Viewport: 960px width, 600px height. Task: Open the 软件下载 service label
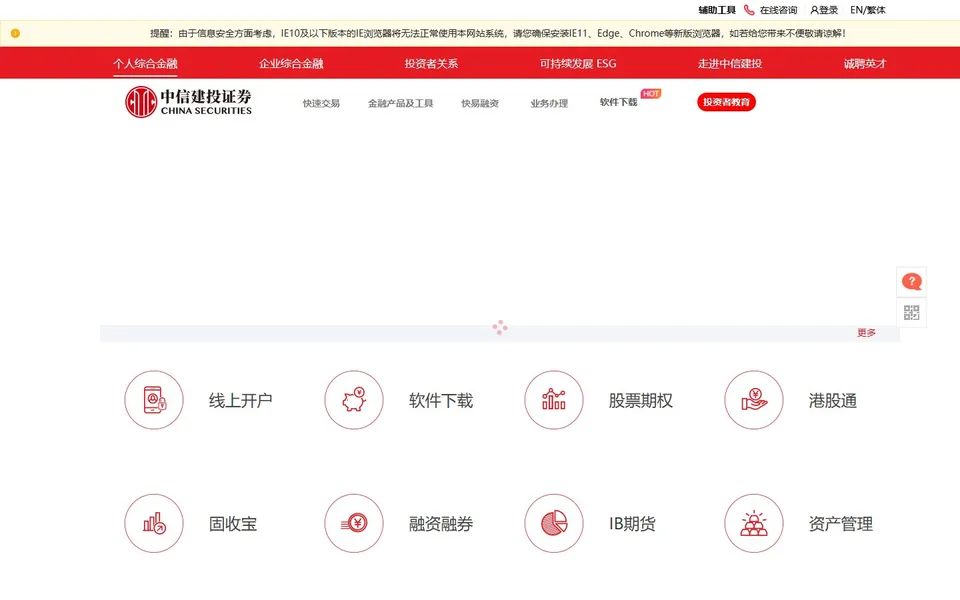441,400
